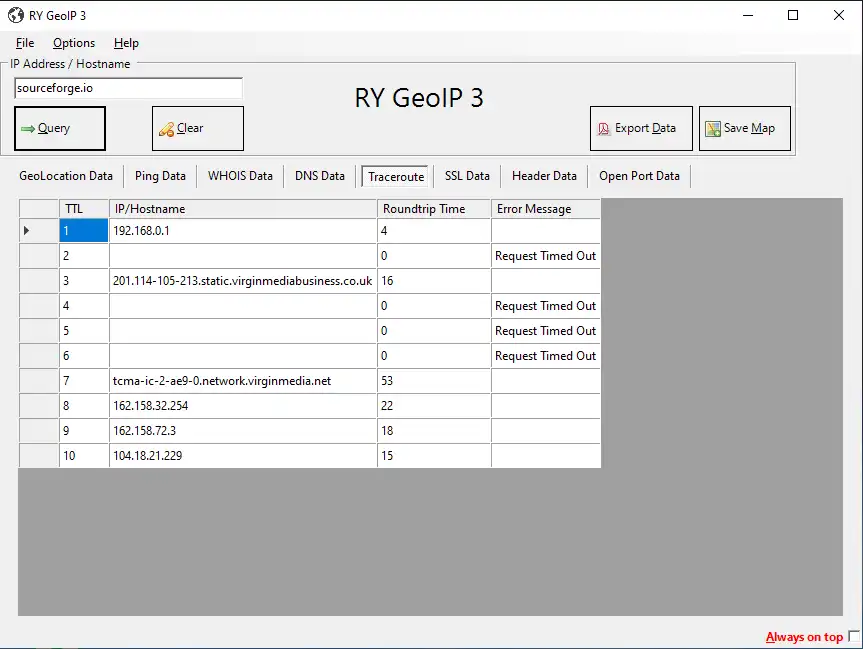This screenshot has width=863, height=649.
Task: Click the roundtrip time value 53
Action: coord(434,381)
